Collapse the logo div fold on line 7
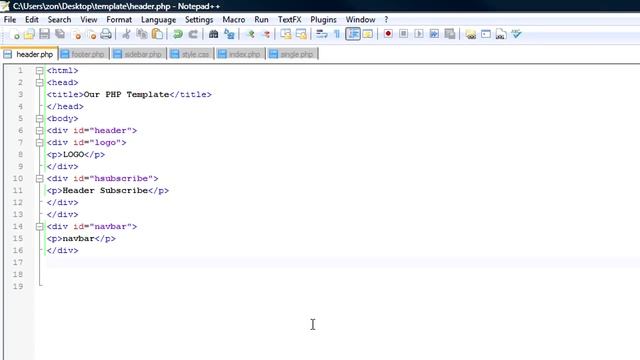The height and width of the screenshot is (360, 640). click(x=40, y=143)
